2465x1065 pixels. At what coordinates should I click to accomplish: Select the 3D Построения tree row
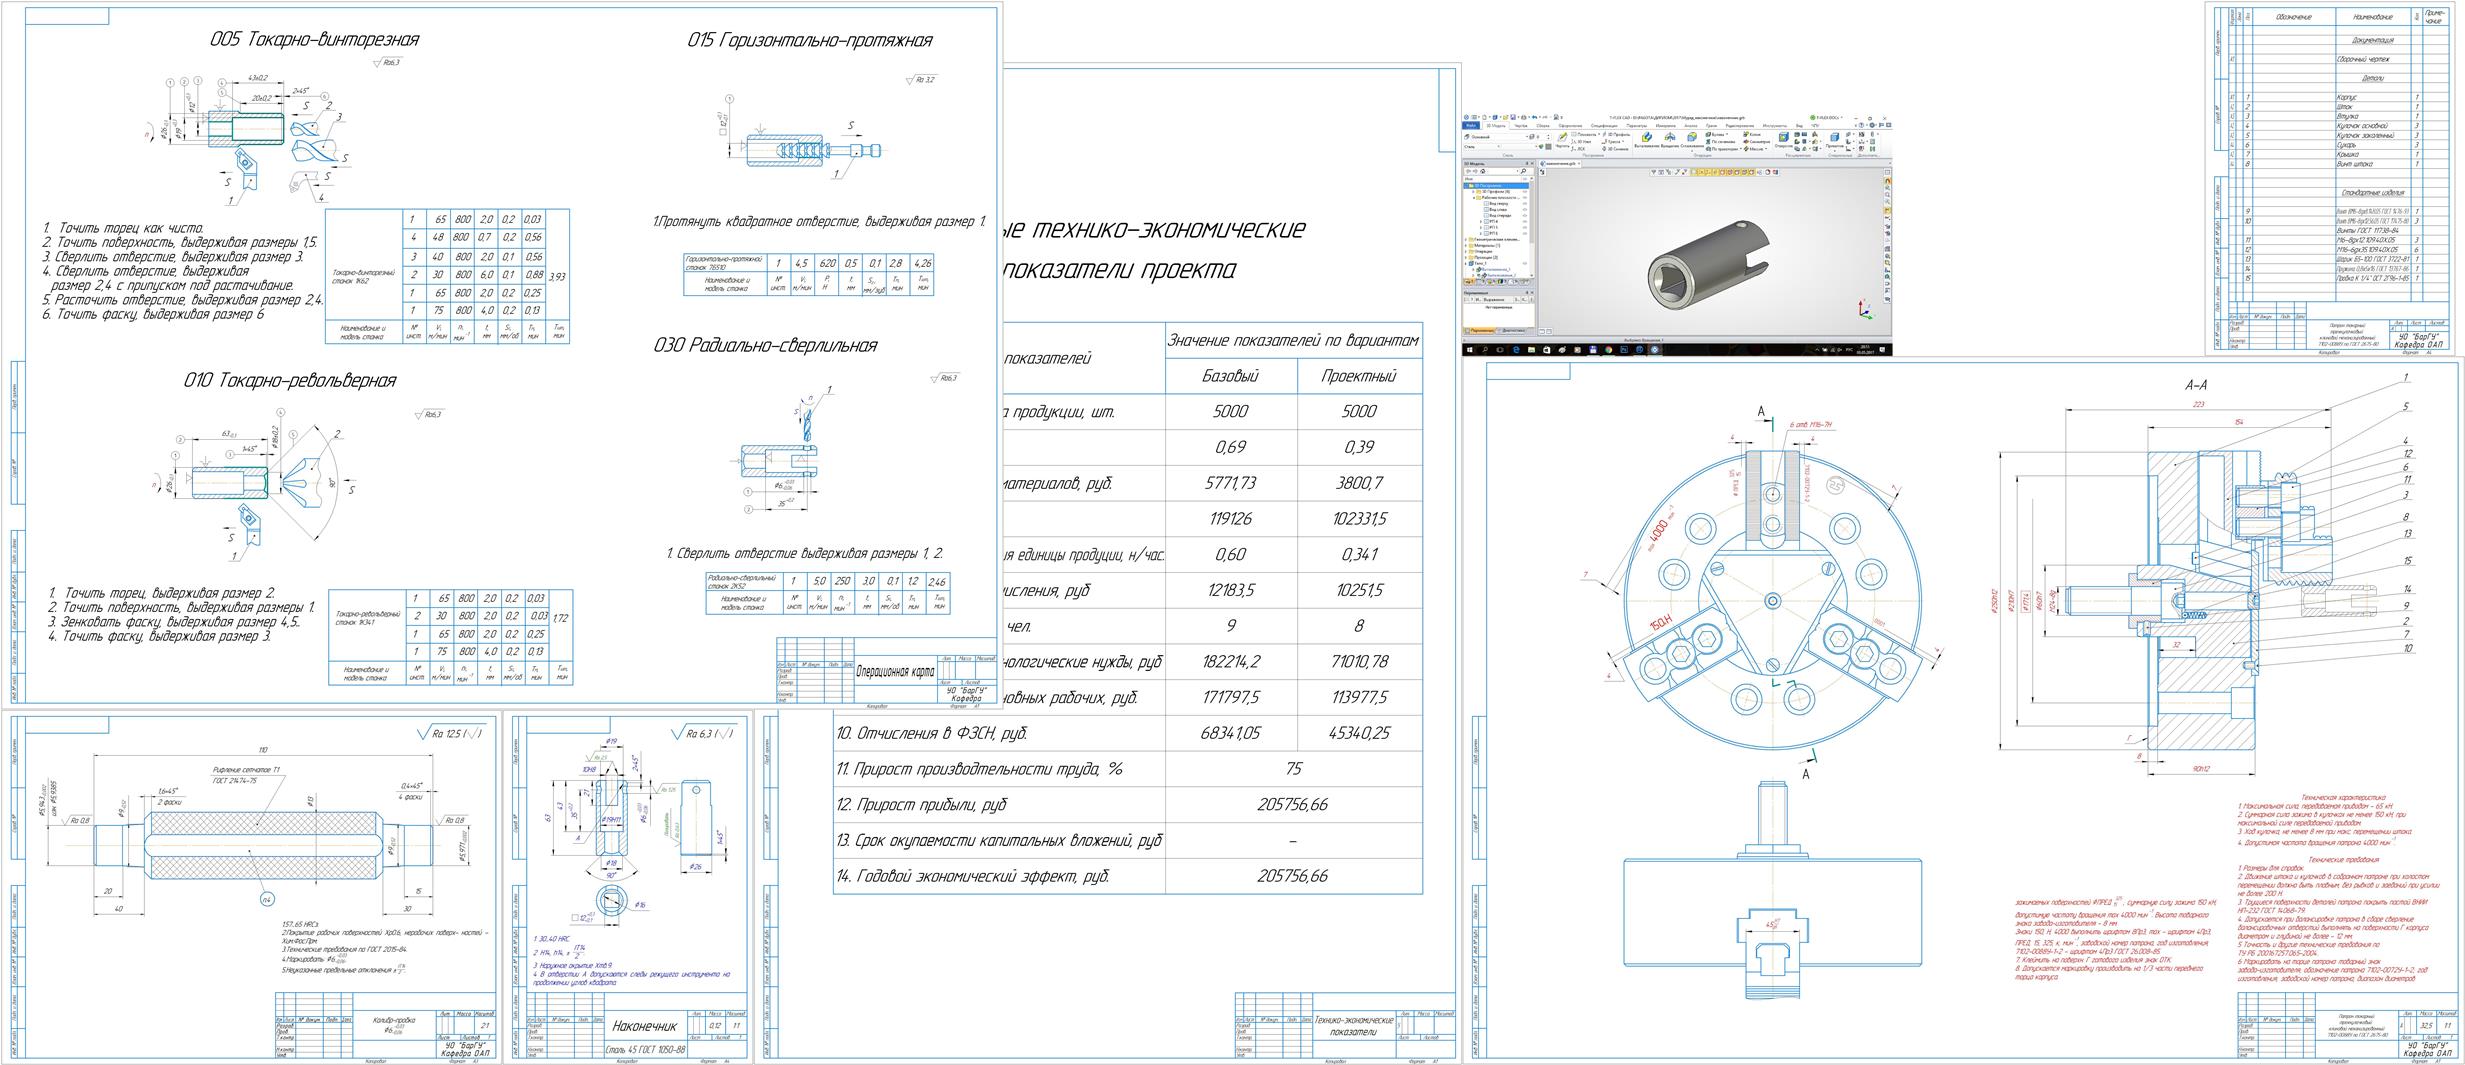point(1496,186)
